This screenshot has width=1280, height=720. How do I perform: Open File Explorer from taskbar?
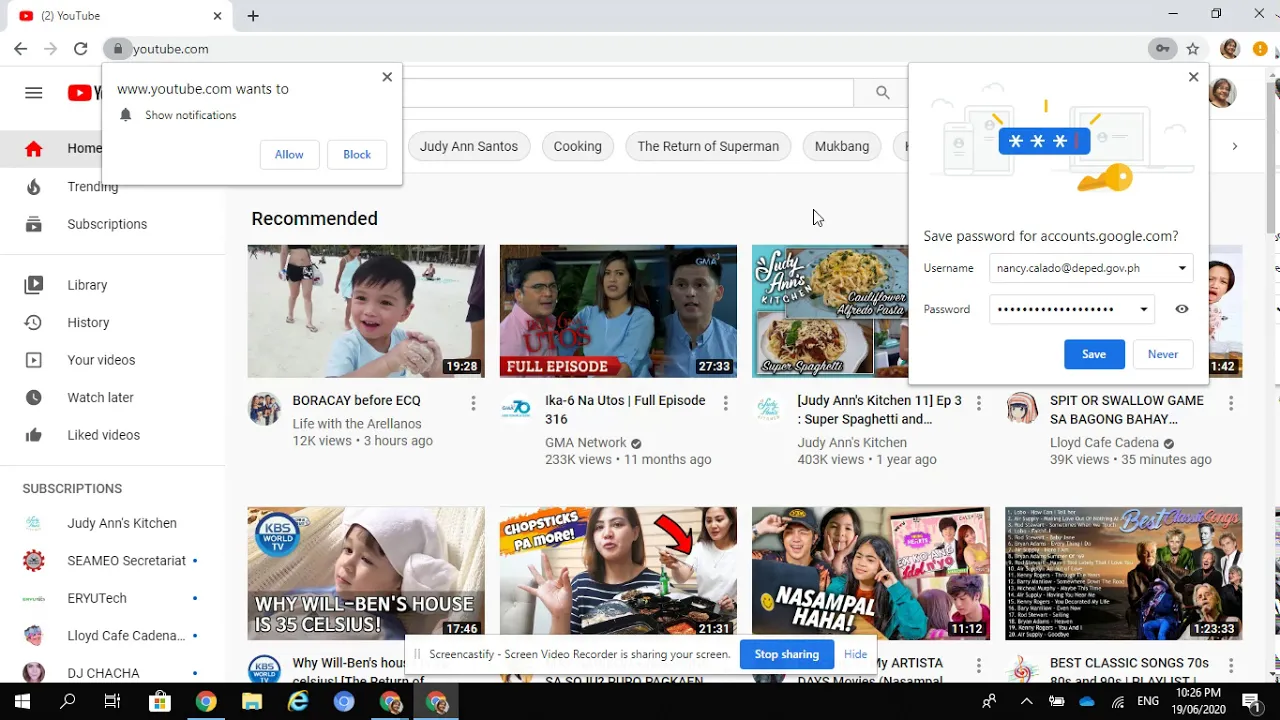click(251, 702)
